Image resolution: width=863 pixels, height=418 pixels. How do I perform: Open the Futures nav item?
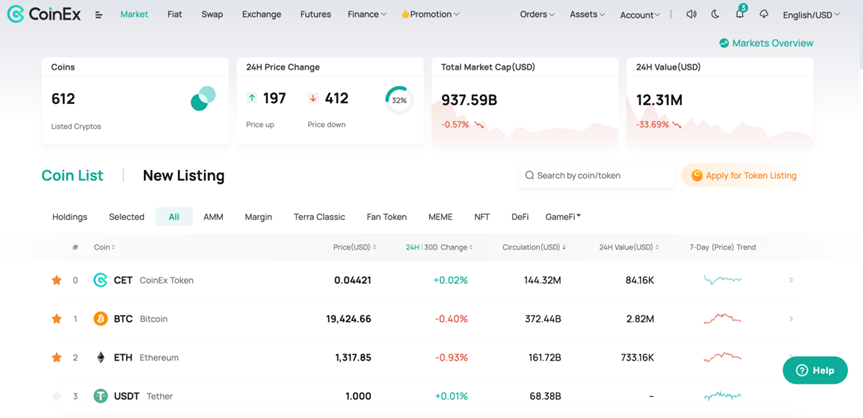coord(315,14)
